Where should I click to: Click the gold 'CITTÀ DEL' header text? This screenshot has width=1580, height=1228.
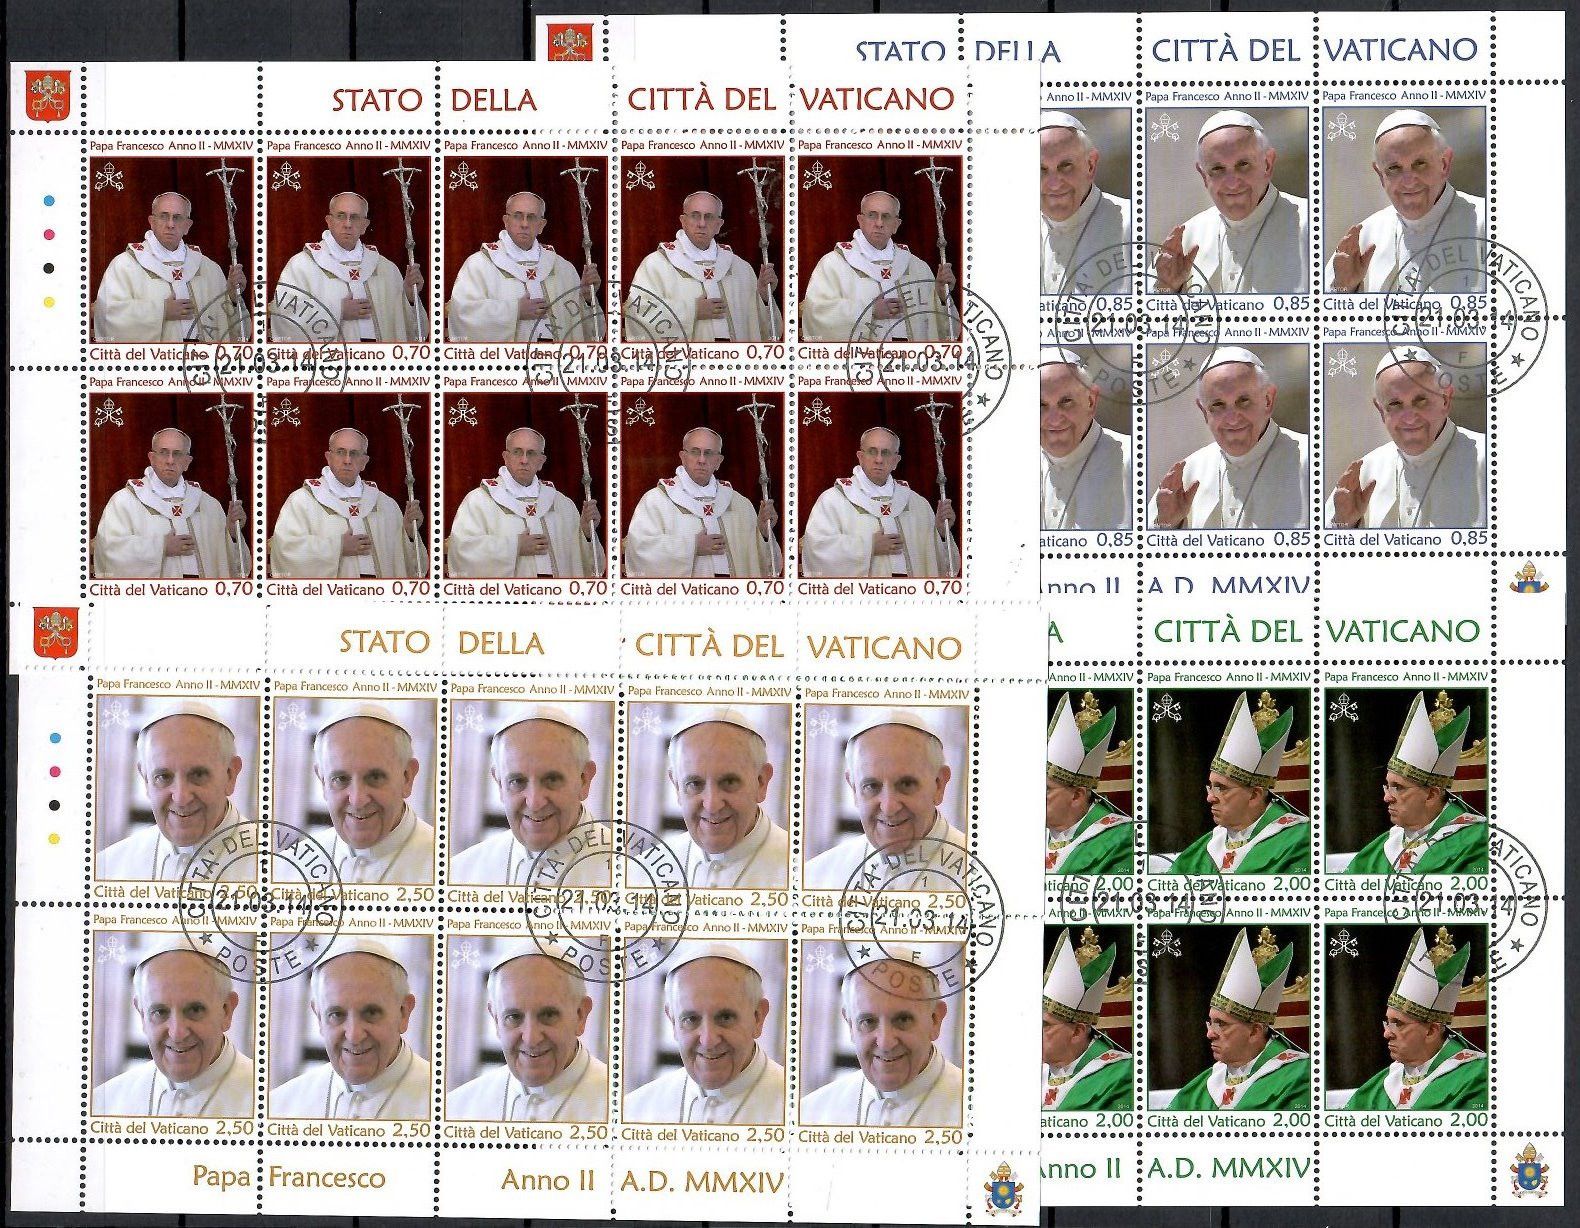pos(709,645)
